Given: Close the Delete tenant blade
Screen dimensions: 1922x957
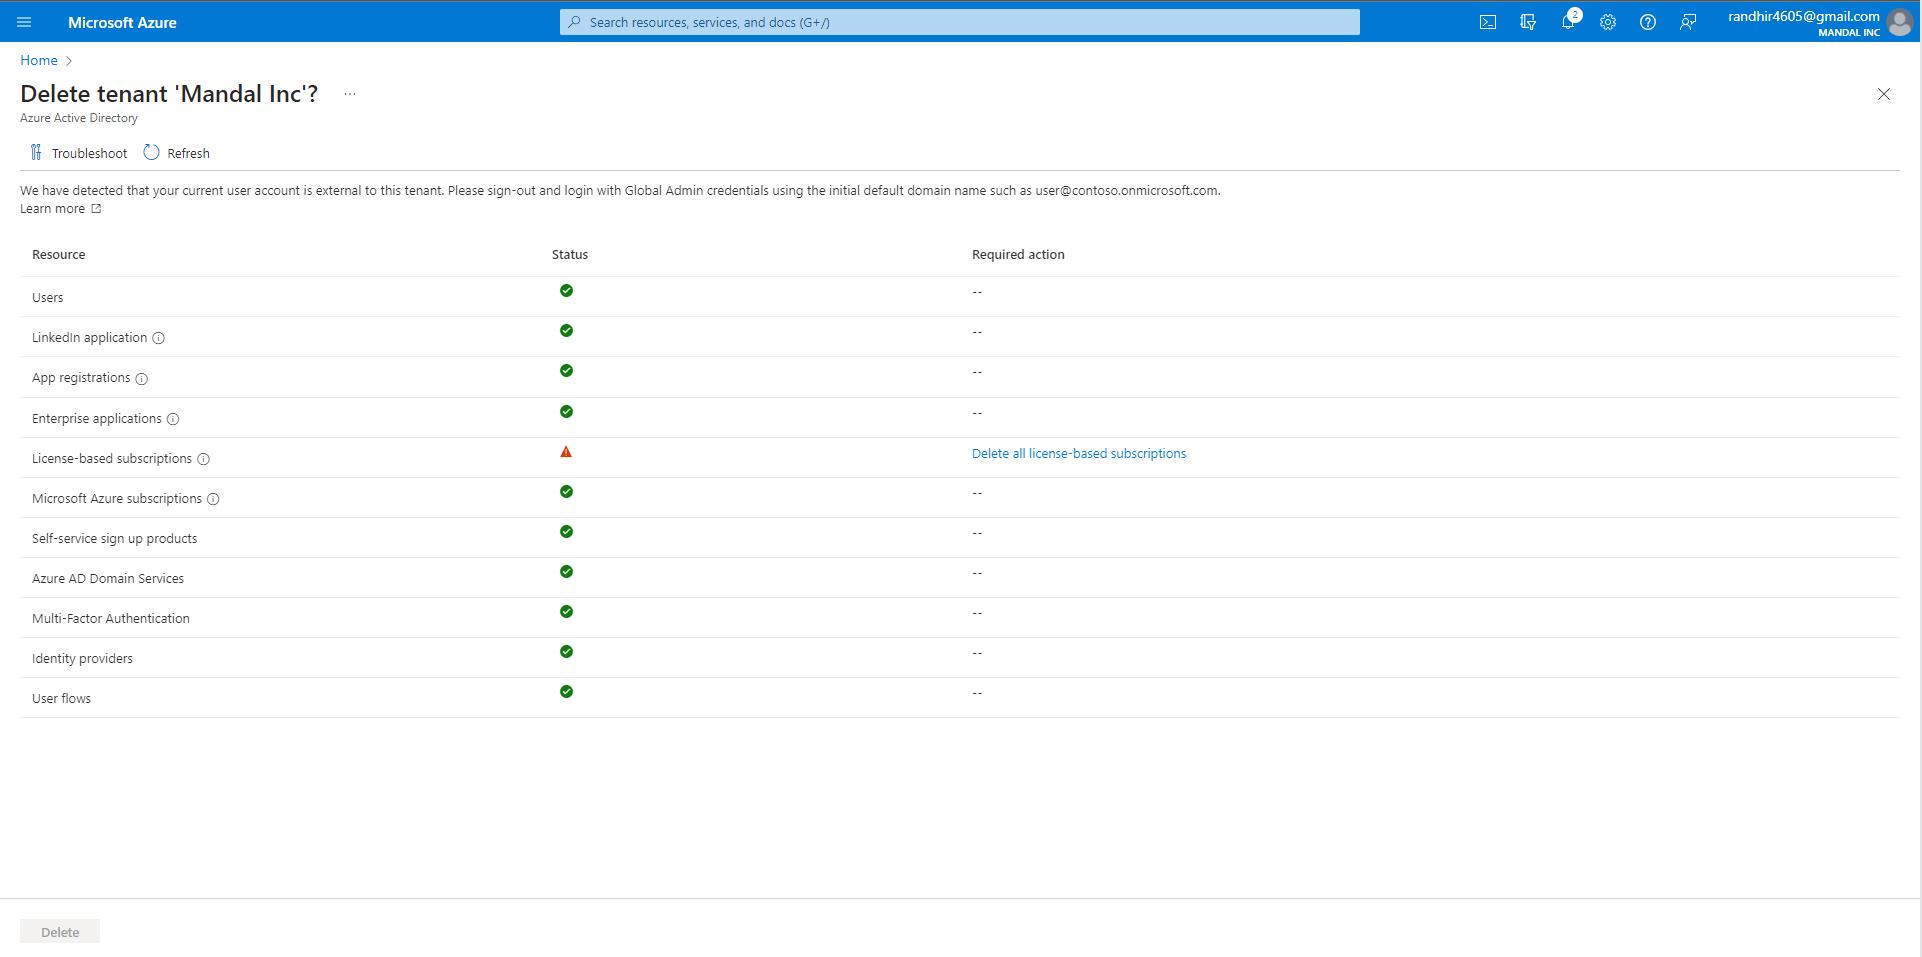Looking at the screenshot, I should tap(1884, 94).
